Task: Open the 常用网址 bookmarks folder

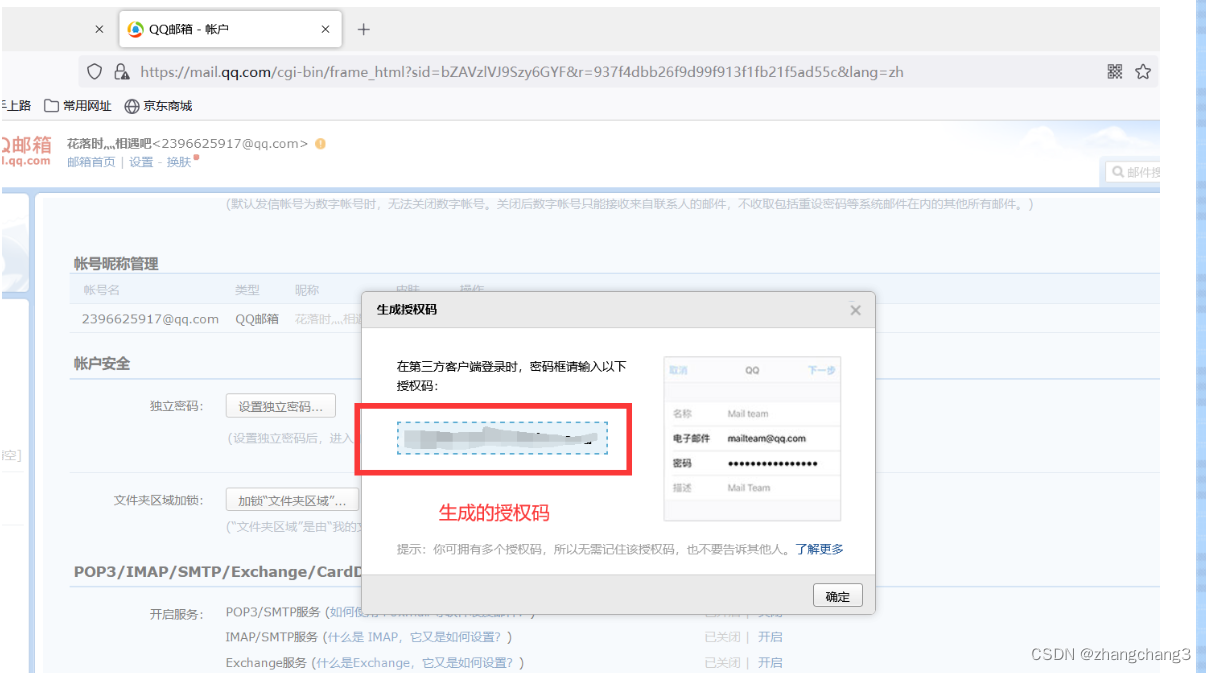Action: (78, 106)
